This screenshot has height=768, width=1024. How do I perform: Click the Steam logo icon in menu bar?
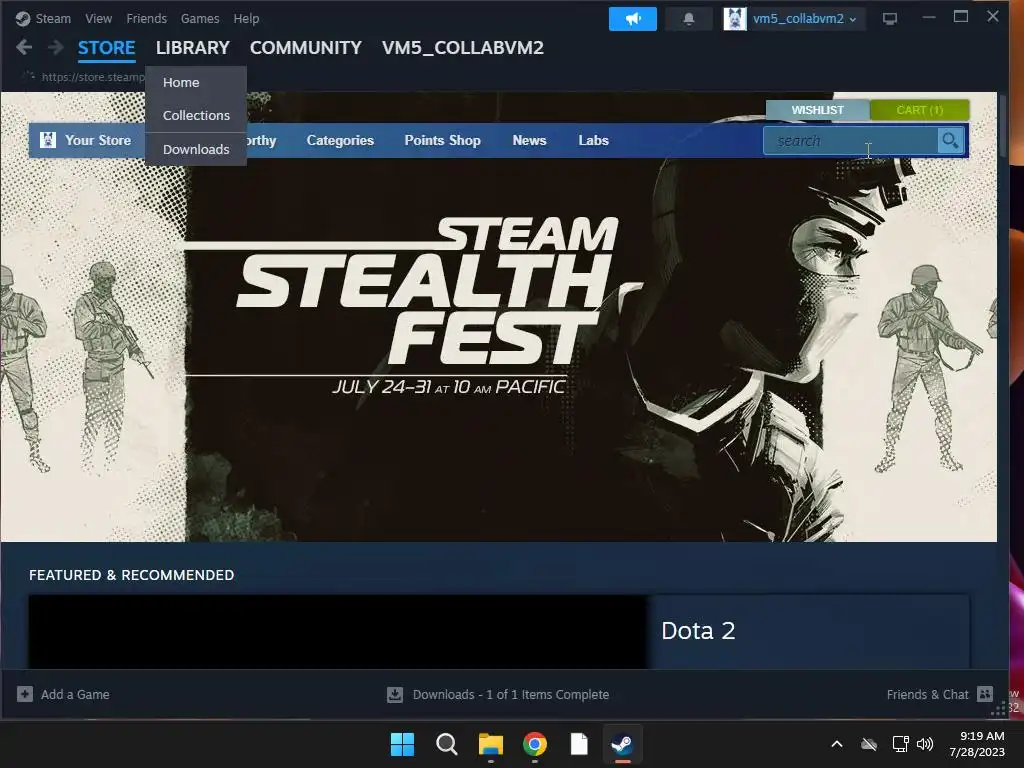(23, 18)
